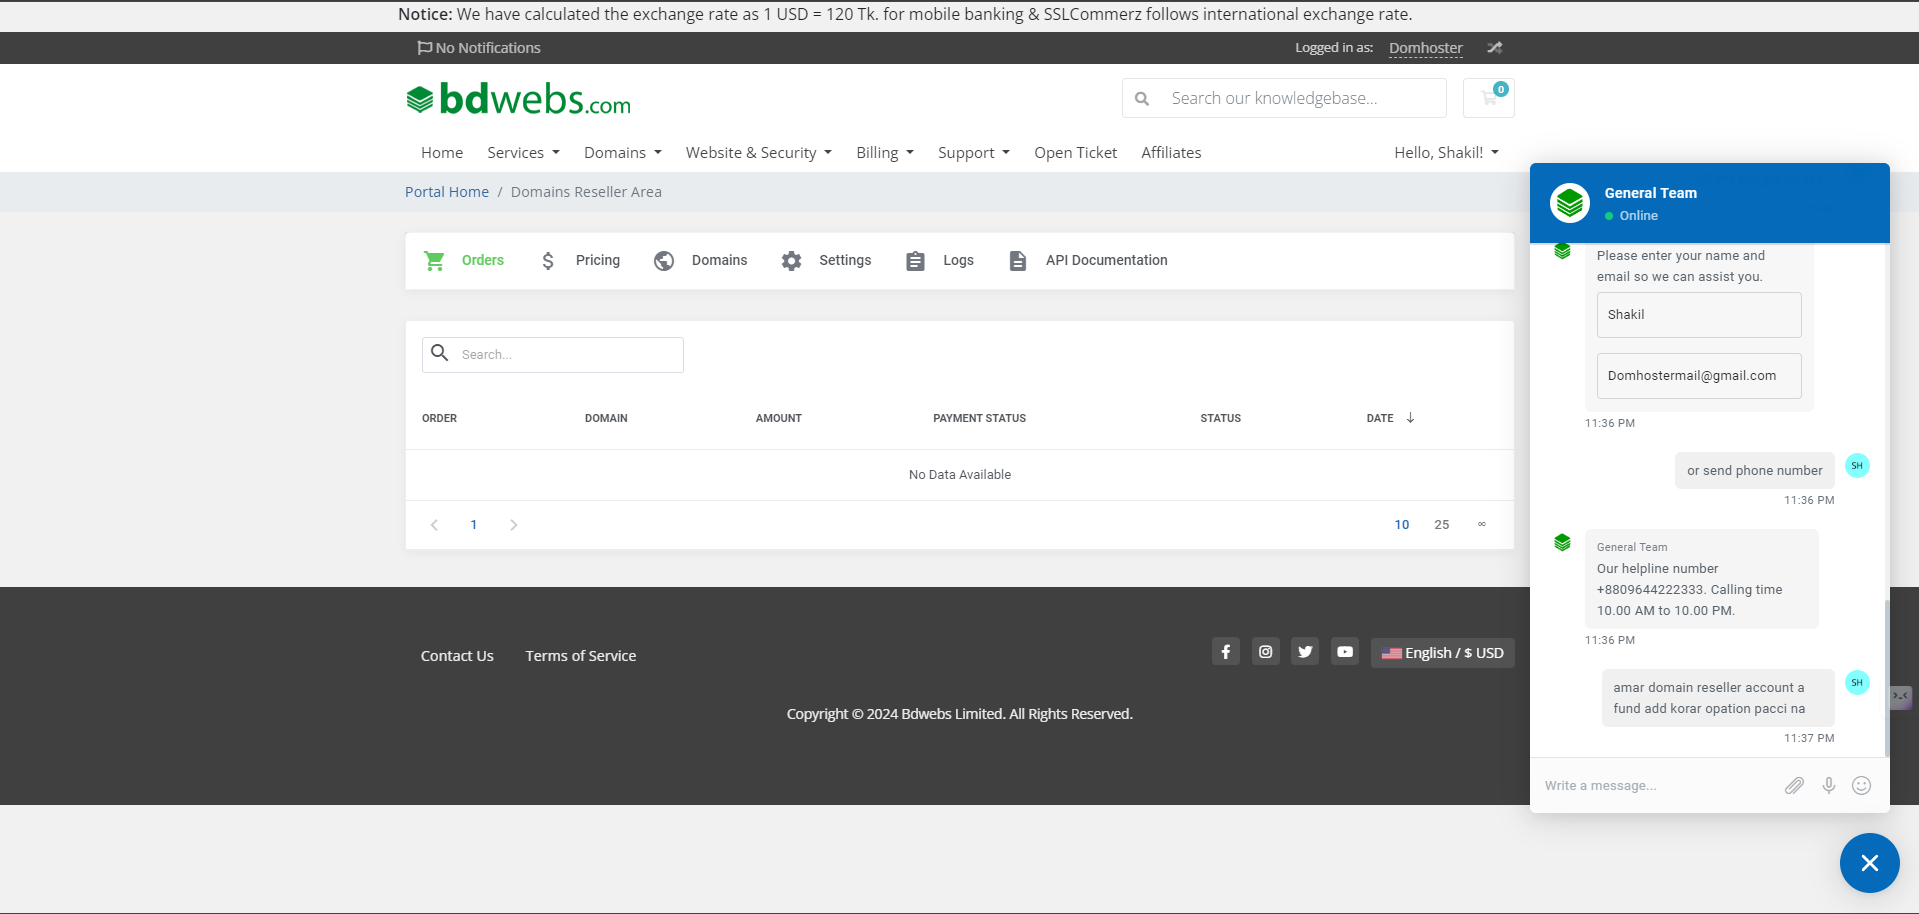The image size is (1919, 914).
Task: Click the Logs clipboard icon
Action: point(915,261)
